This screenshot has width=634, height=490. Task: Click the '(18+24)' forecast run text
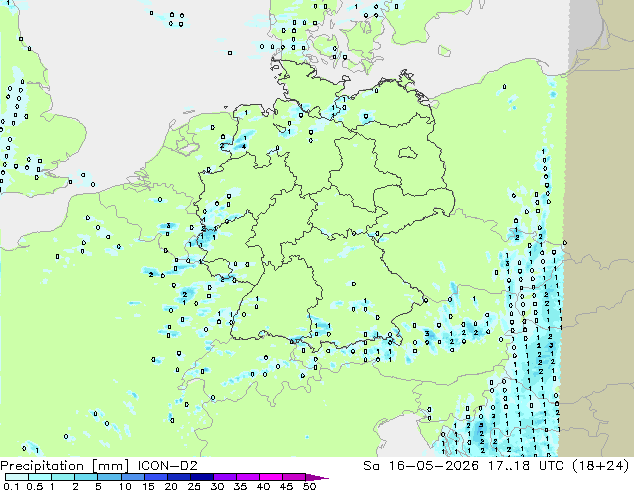[x=601, y=466]
